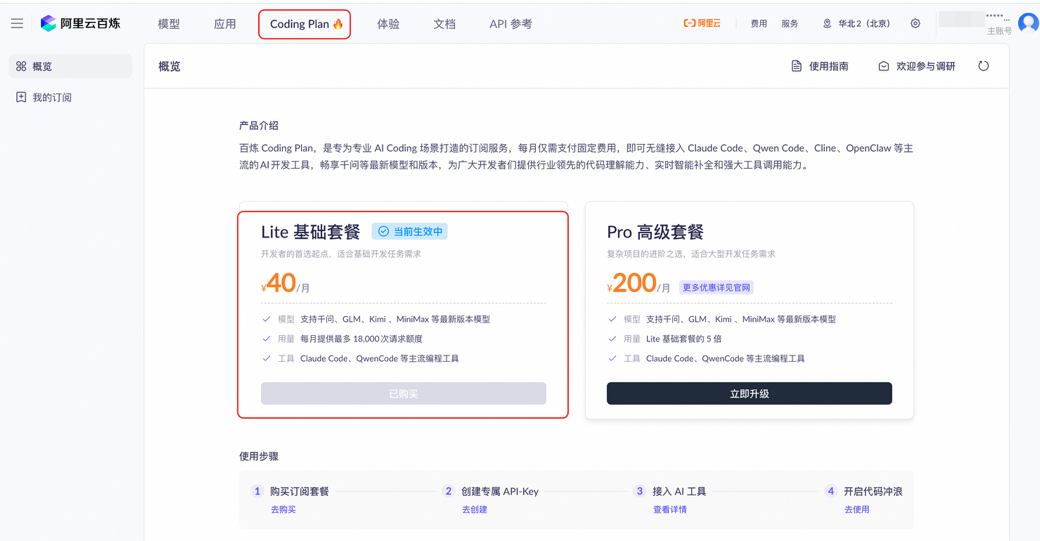Click the orange 阿里云 logo link
The height and width of the screenshot is (541, 1040).
pos(702,23)
